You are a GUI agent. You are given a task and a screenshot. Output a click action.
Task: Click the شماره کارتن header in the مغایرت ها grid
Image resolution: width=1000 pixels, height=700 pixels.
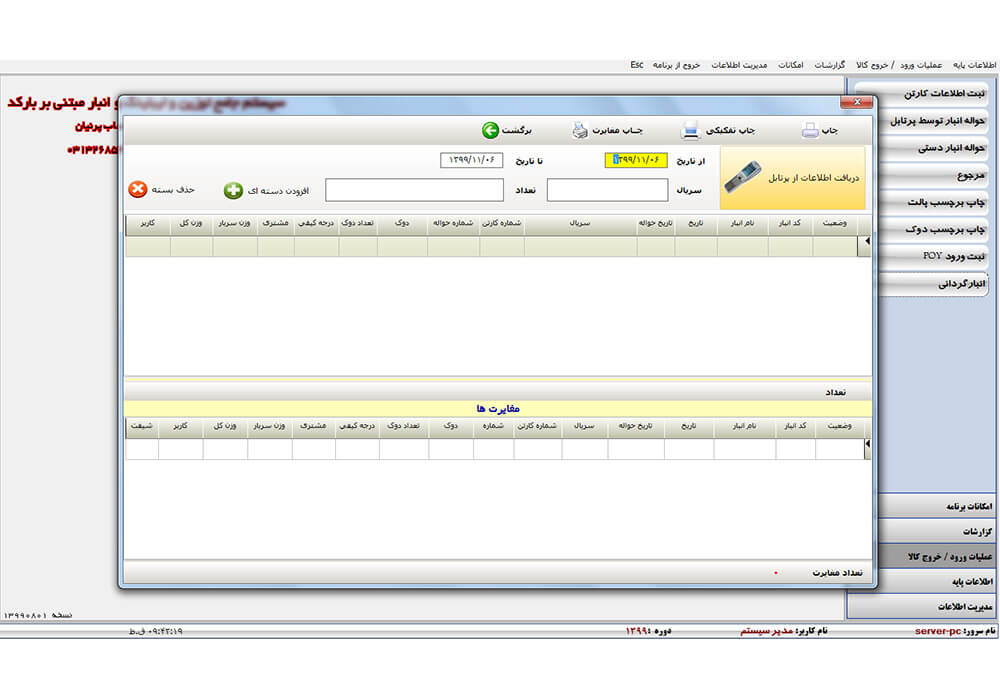(x=537, y=426)
